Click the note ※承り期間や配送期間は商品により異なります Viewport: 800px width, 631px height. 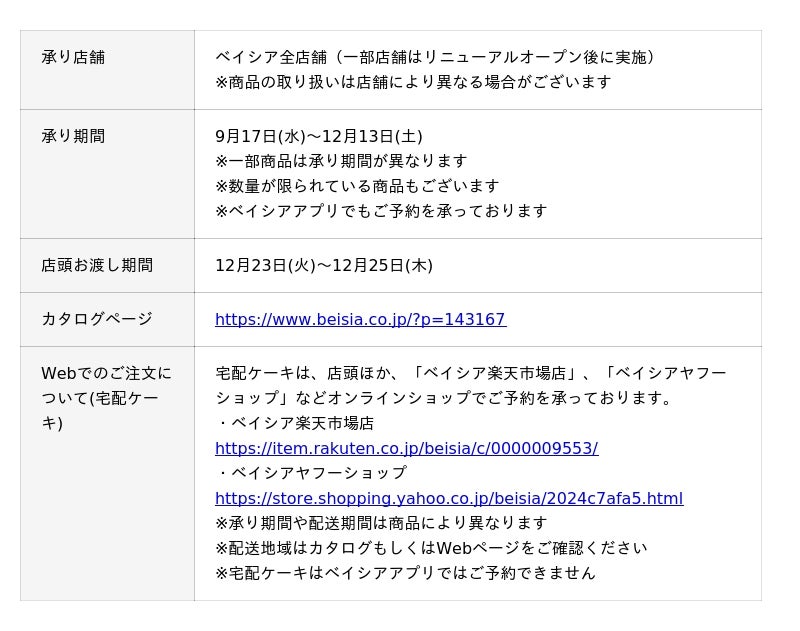[381, 523]
